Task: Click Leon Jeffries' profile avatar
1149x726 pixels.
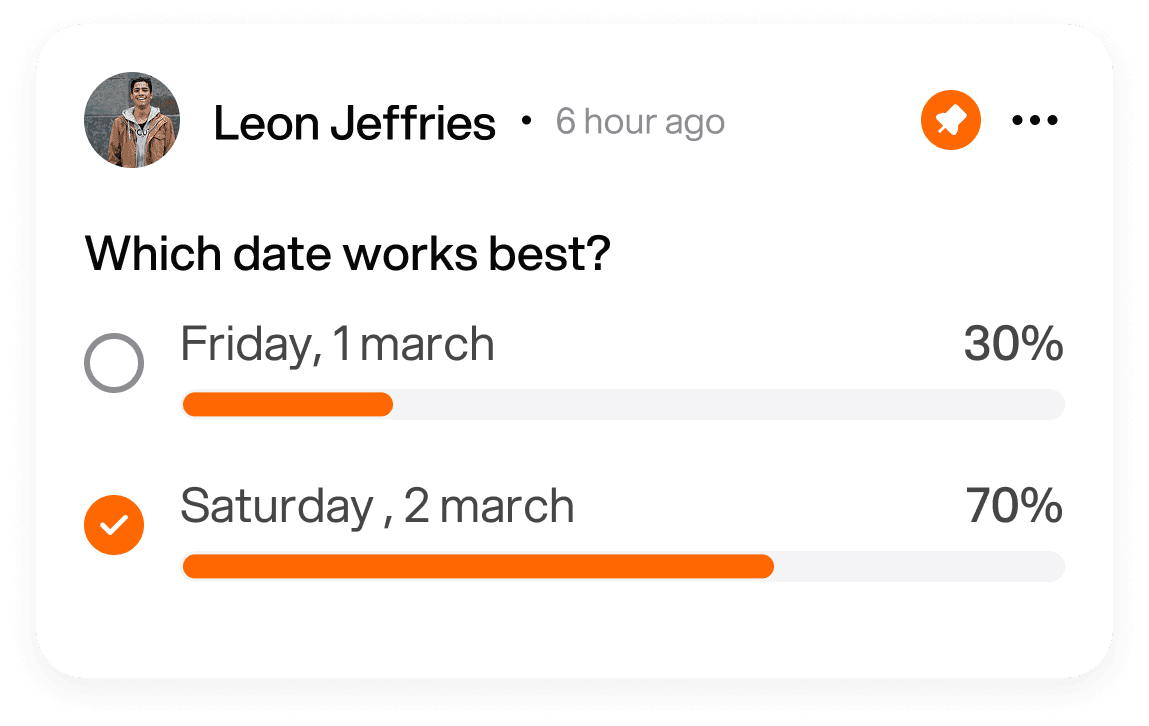Action: point(132,120)
